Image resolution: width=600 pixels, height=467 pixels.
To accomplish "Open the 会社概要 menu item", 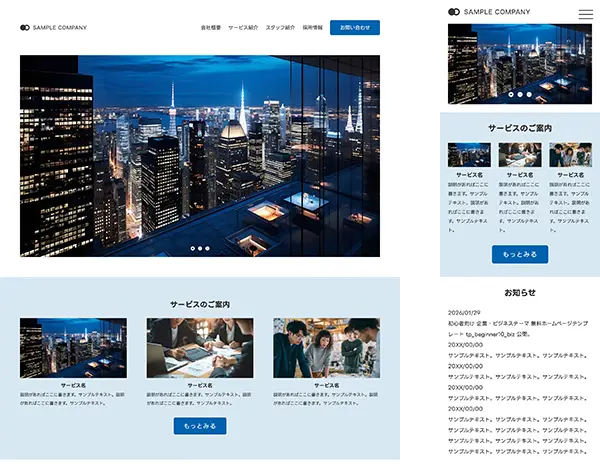I will [211, 28].
